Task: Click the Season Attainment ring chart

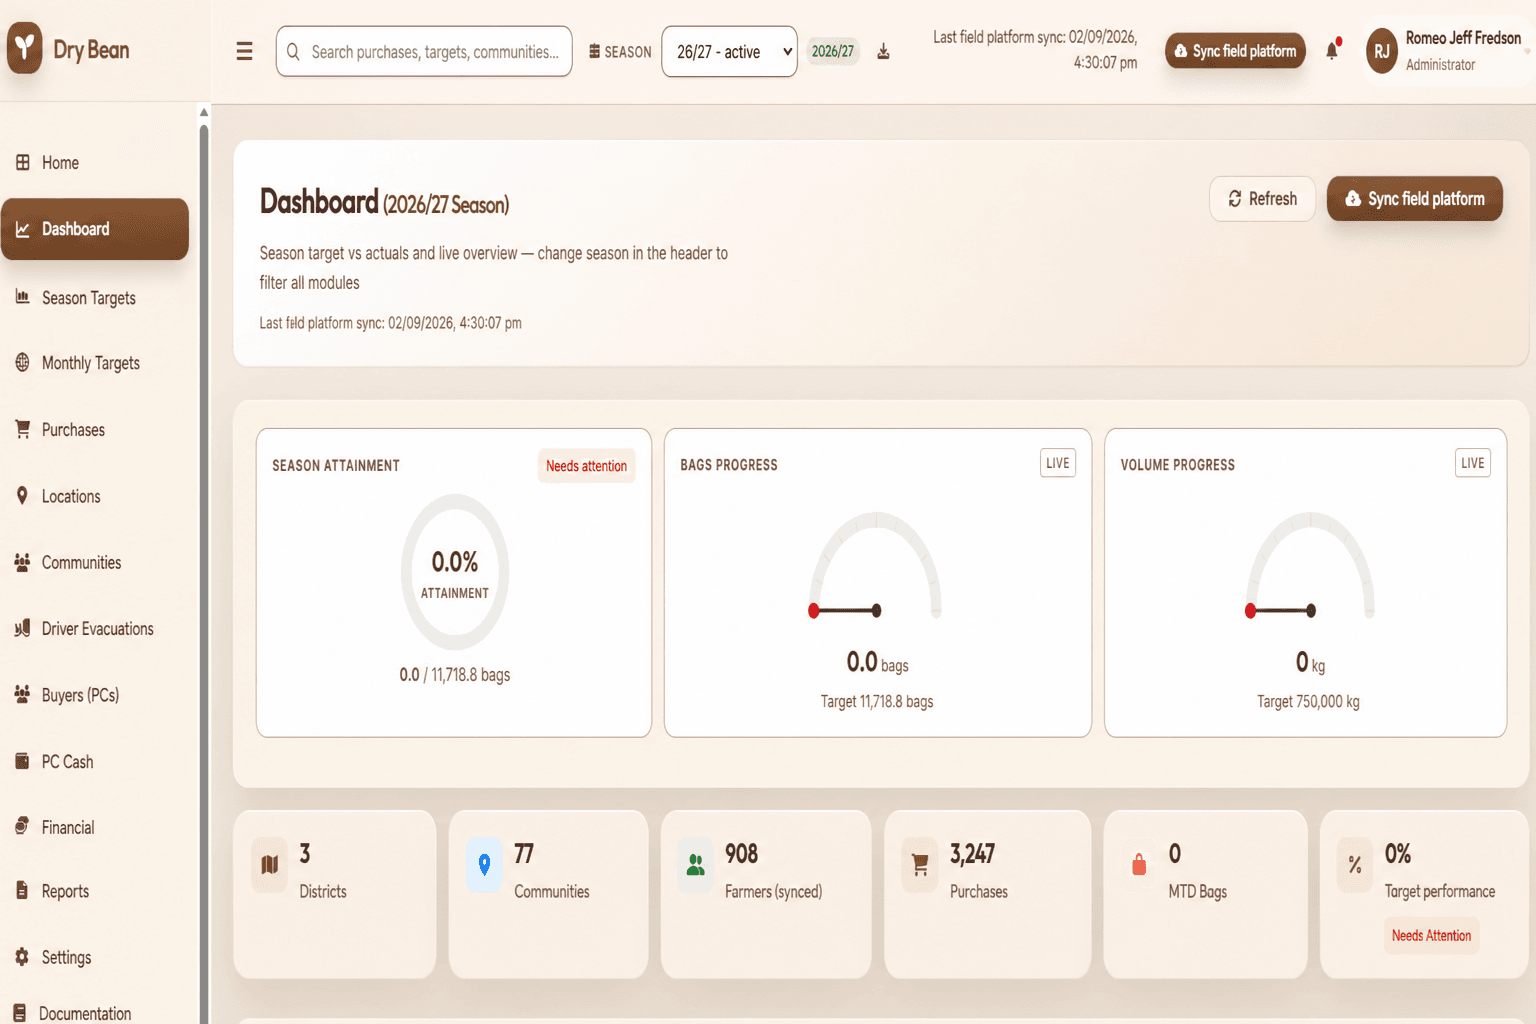Action: (x=455, y=572)
